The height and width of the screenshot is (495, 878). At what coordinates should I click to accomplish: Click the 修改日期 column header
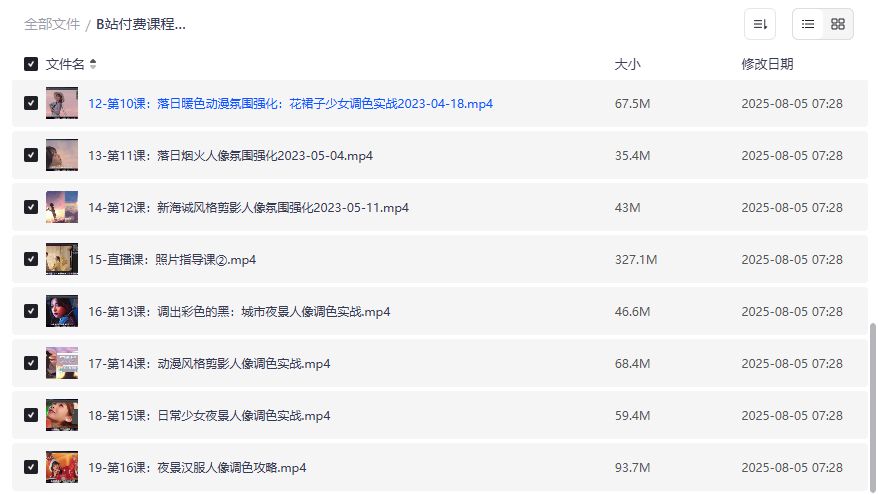[767, 64]
